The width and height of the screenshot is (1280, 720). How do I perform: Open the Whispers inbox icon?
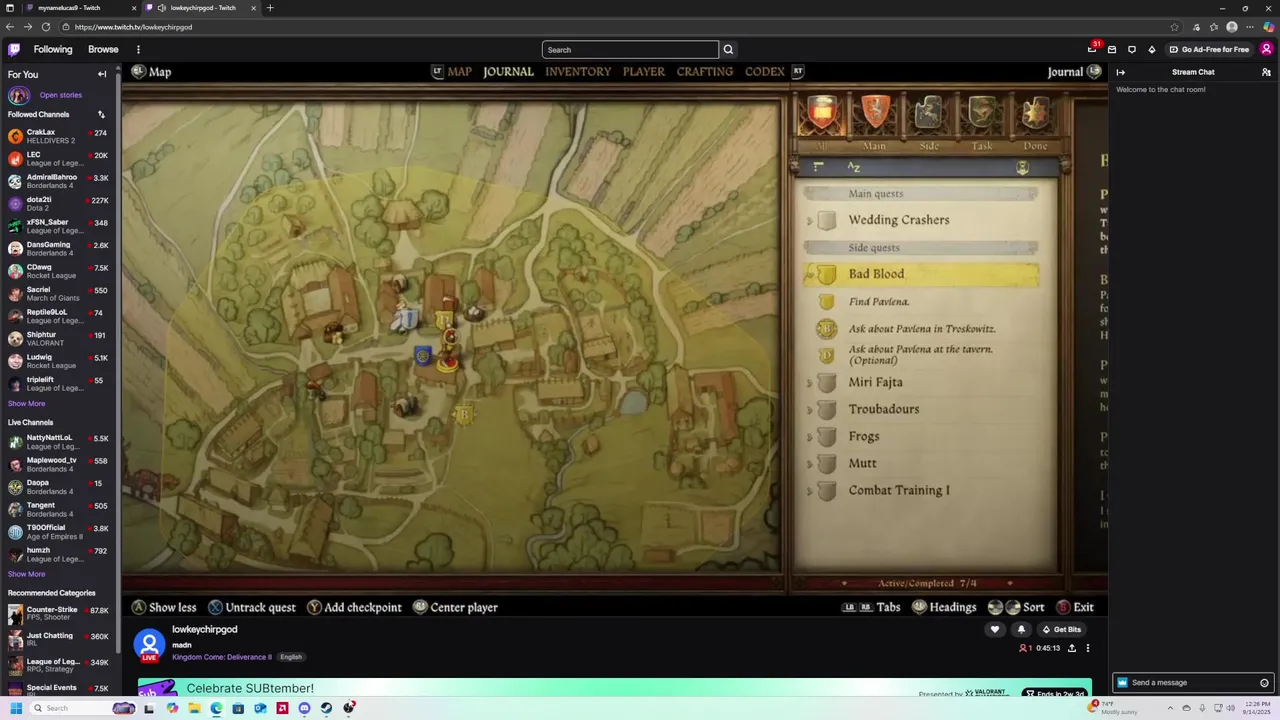[1112, 49]
